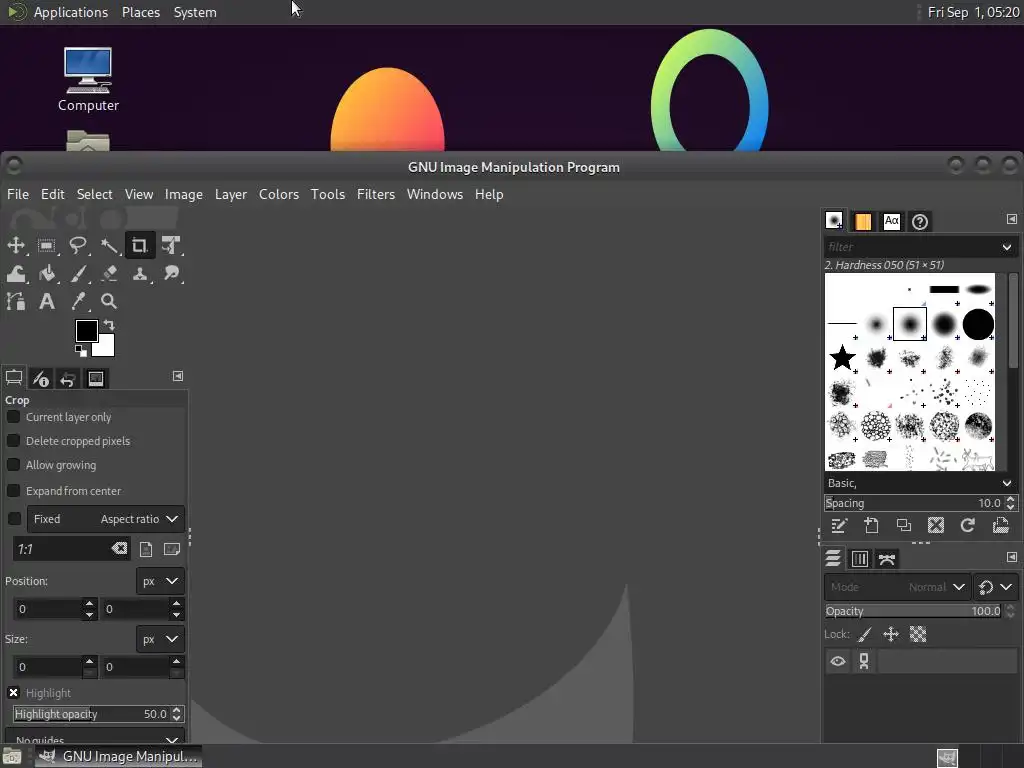Open the Applications system menu
The image size is (1024, 768).
point(71,12)
